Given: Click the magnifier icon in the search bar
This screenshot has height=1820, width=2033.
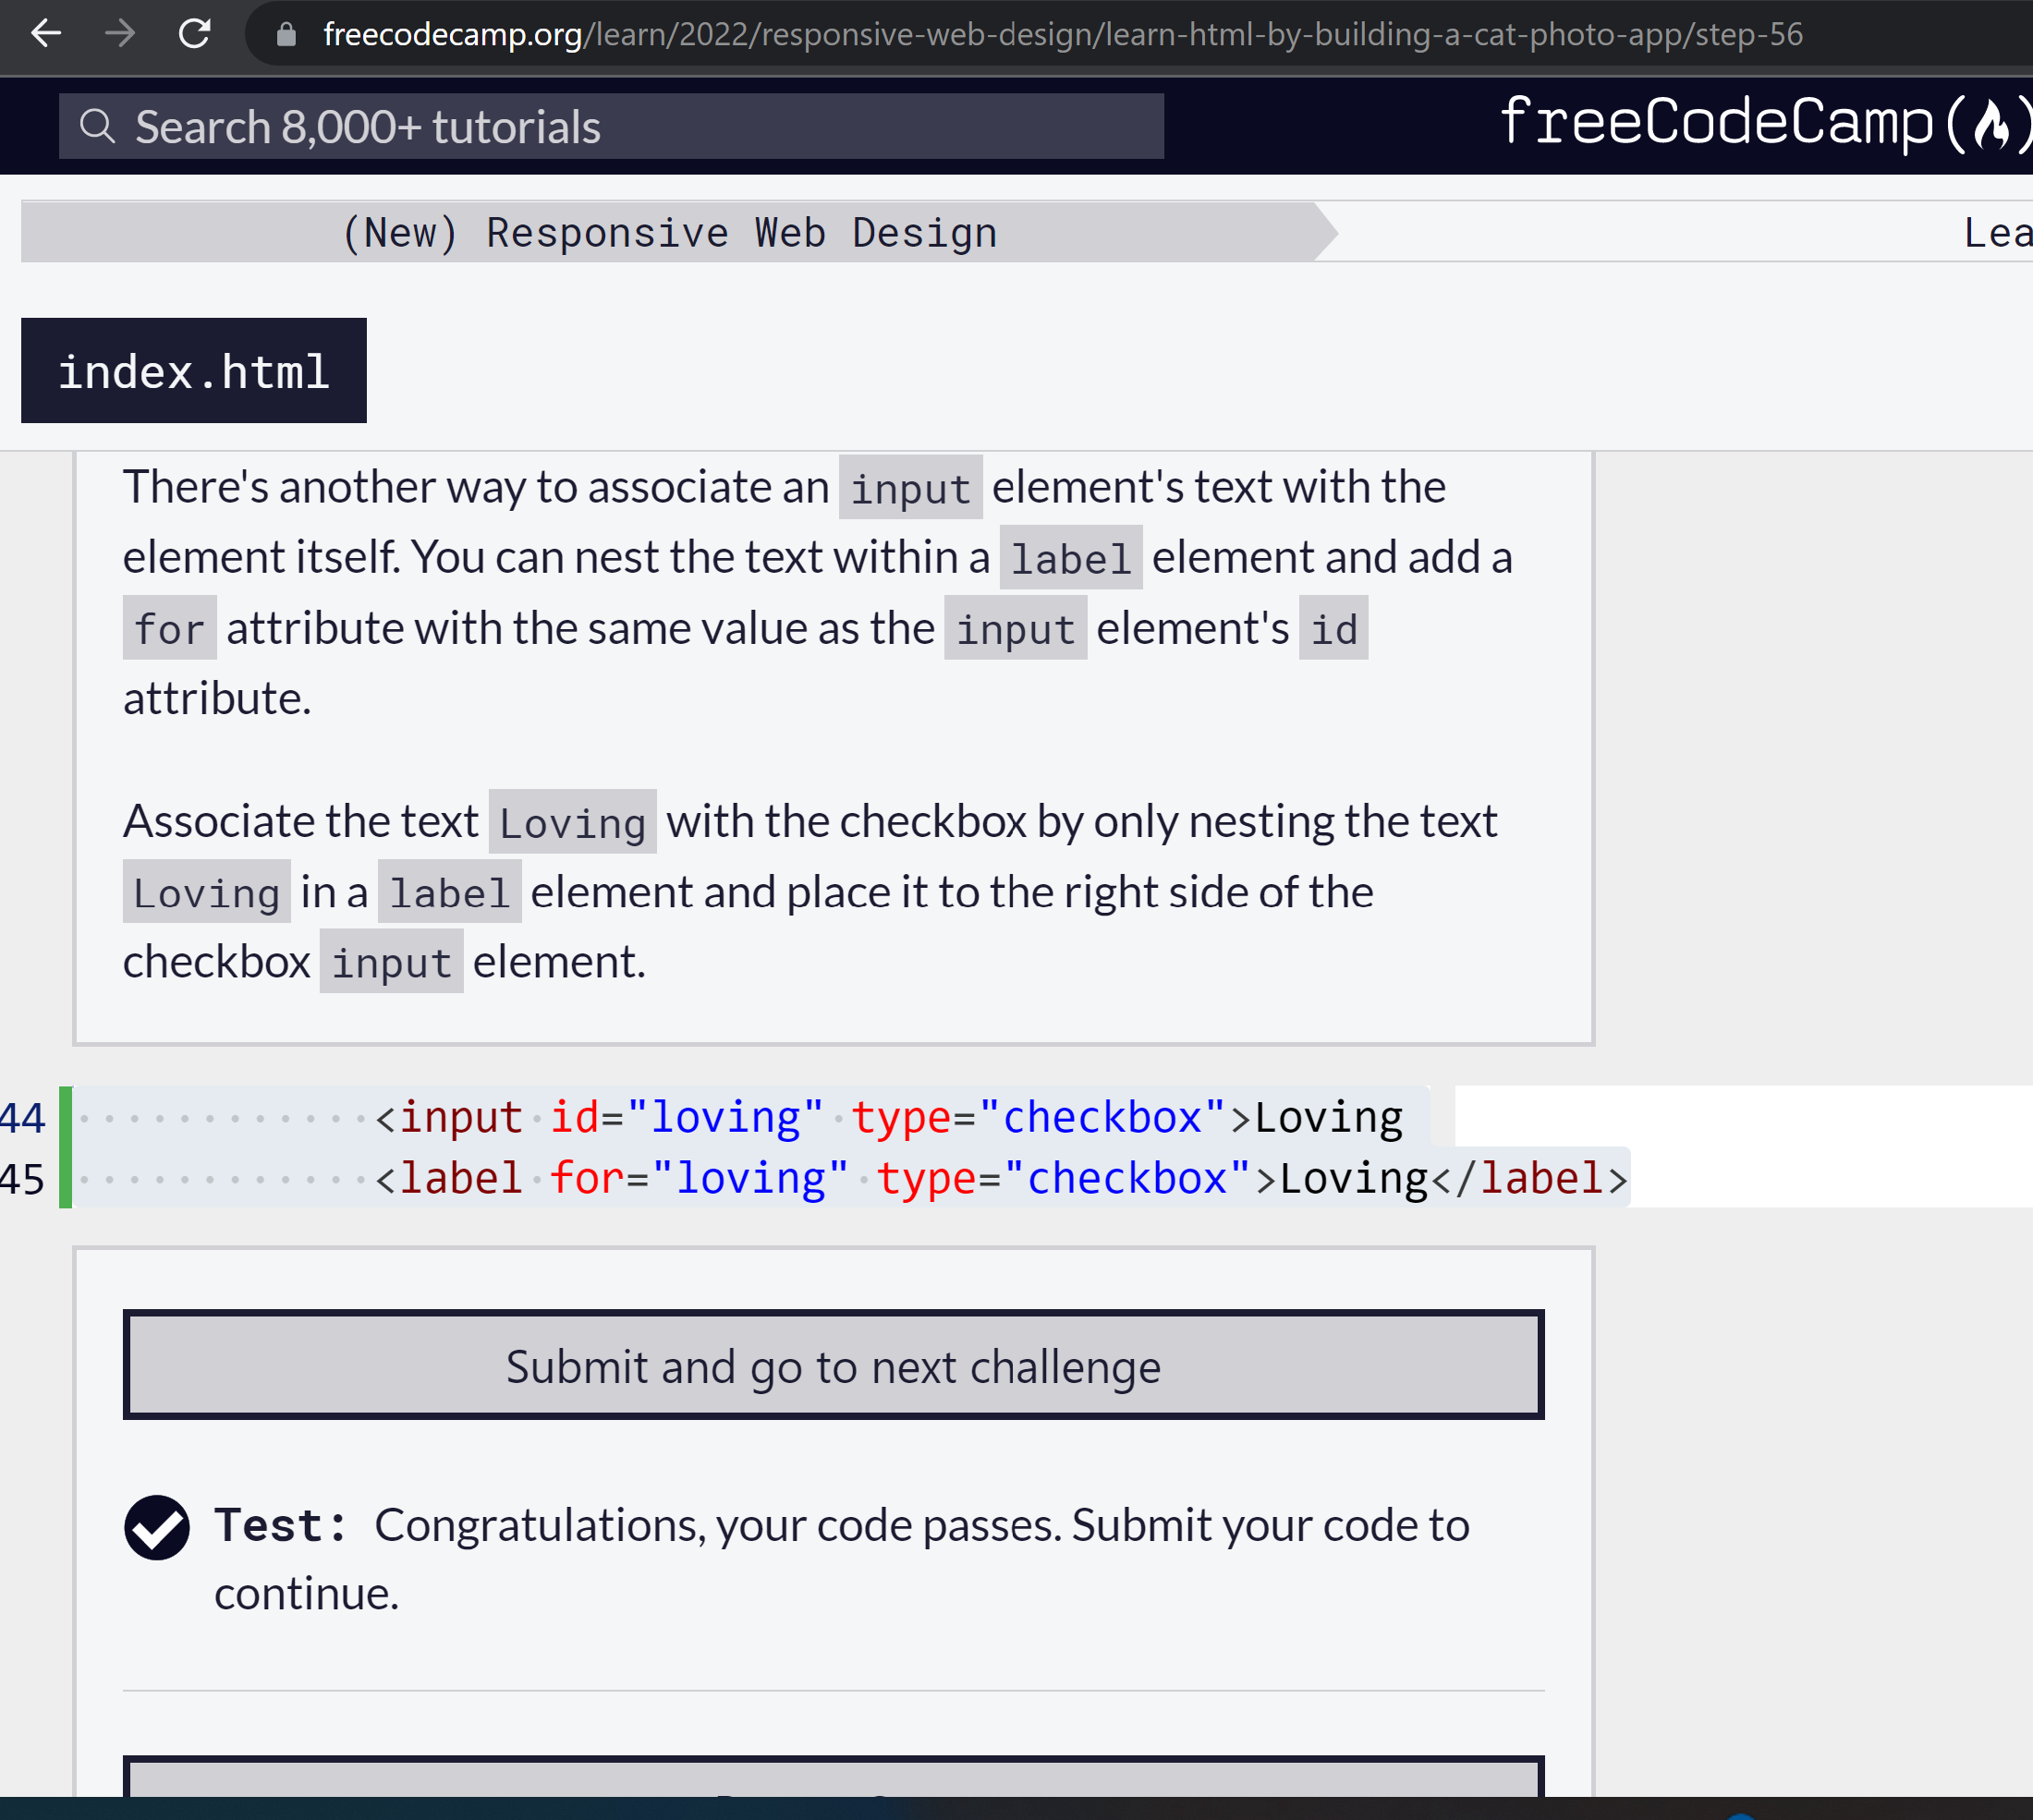Looking at the screenshot, I should pos(97,127).
